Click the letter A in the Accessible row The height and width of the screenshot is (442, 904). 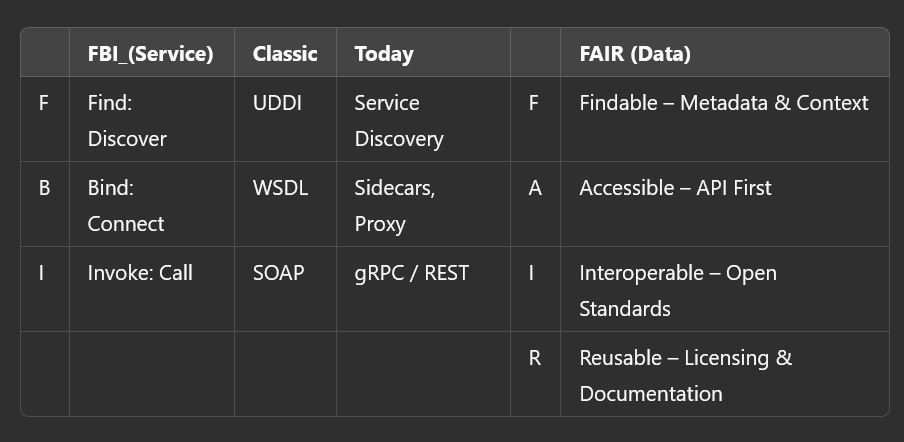534,188
